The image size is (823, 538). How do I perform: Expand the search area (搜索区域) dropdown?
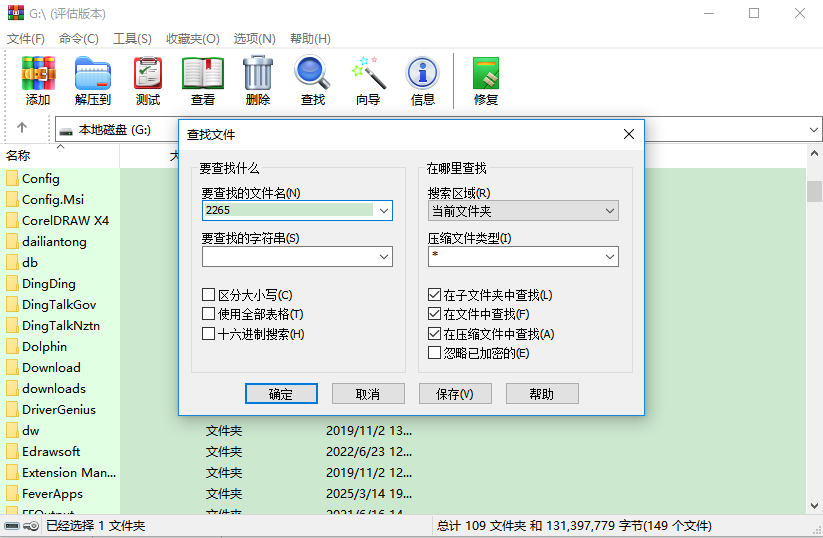[523, 211]
